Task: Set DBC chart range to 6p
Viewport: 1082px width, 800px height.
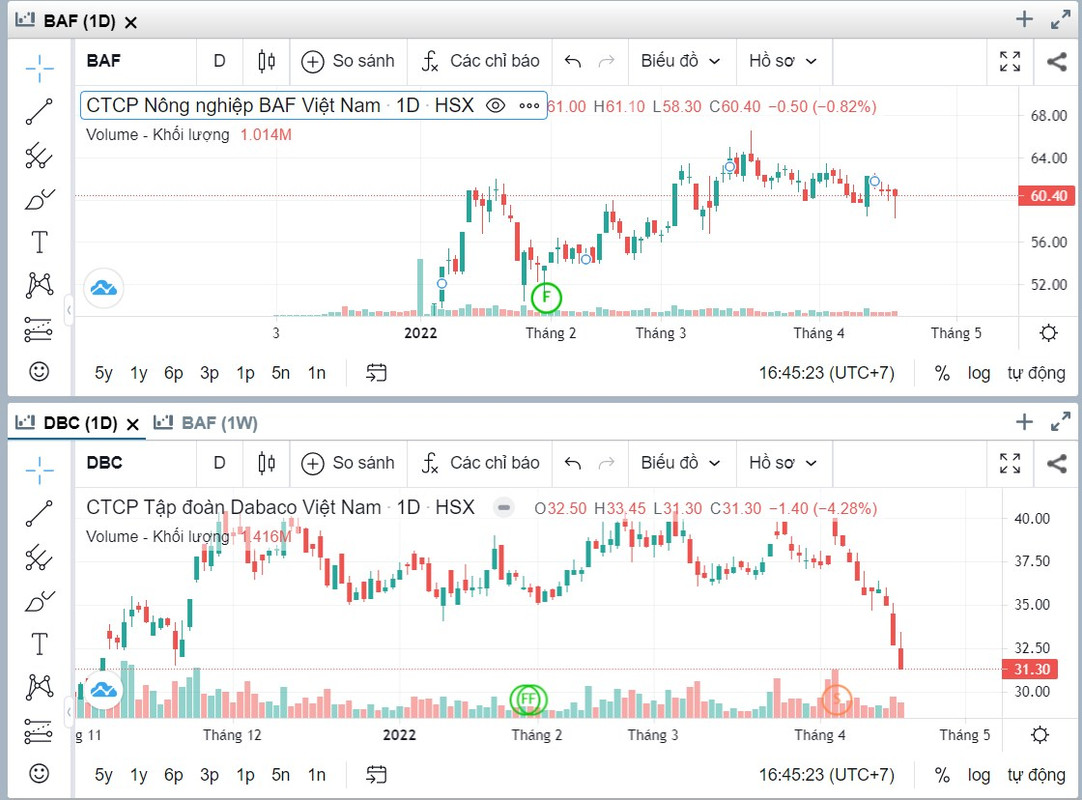Action: (173, 775)
